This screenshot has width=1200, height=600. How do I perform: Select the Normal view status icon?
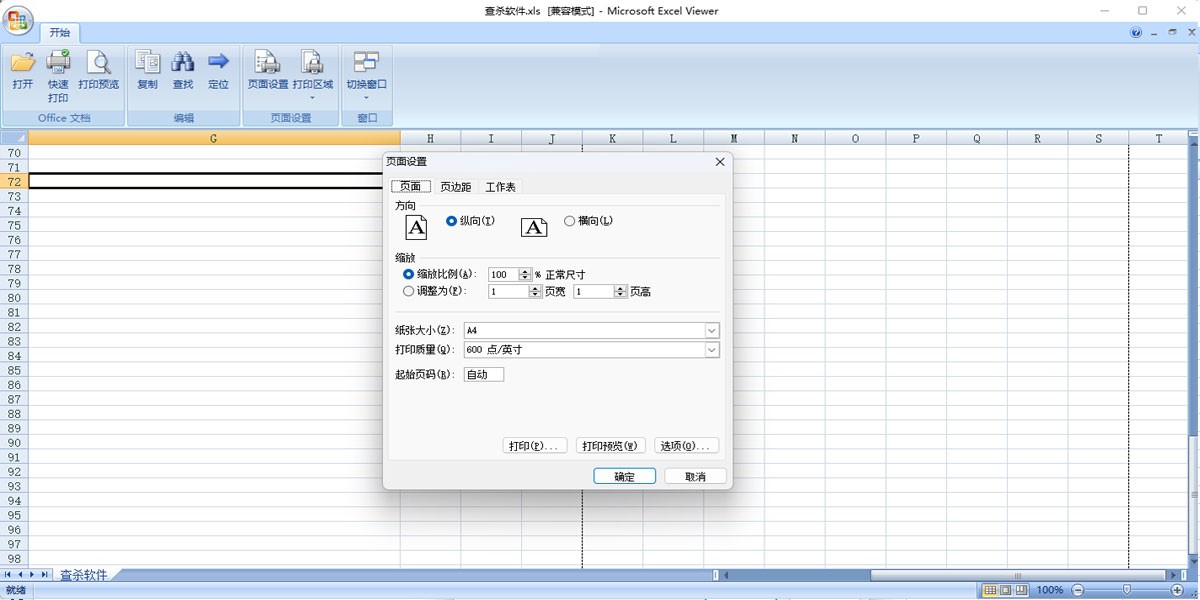click(x=989, y=590)
